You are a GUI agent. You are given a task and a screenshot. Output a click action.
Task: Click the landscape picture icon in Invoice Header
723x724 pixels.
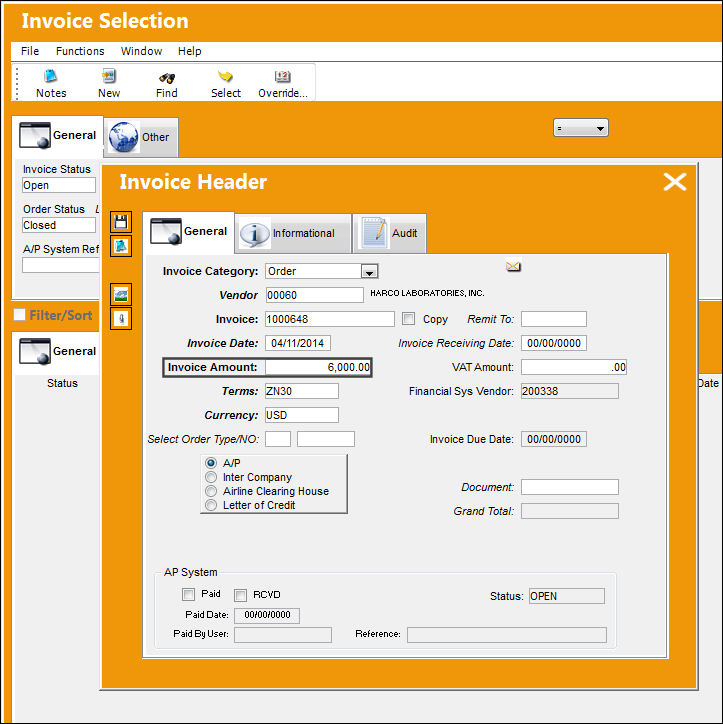(121, 295)
